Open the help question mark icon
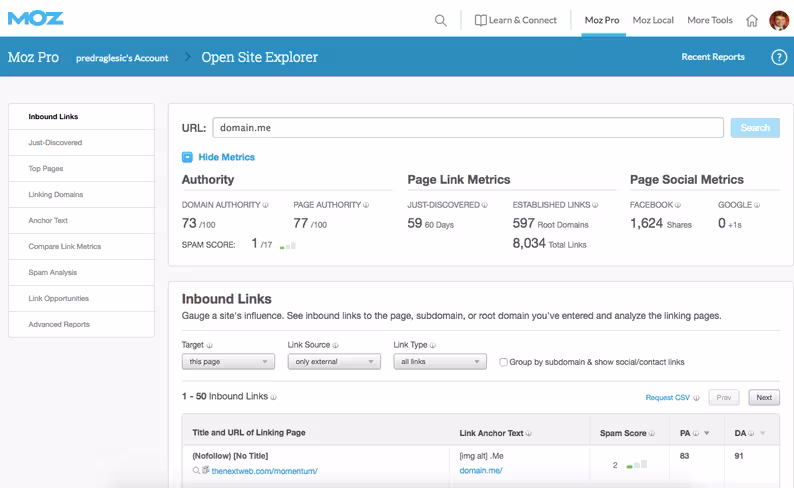The height and width of the screenshot is (488, 794). pyautogui.click(x=779, y=57)
